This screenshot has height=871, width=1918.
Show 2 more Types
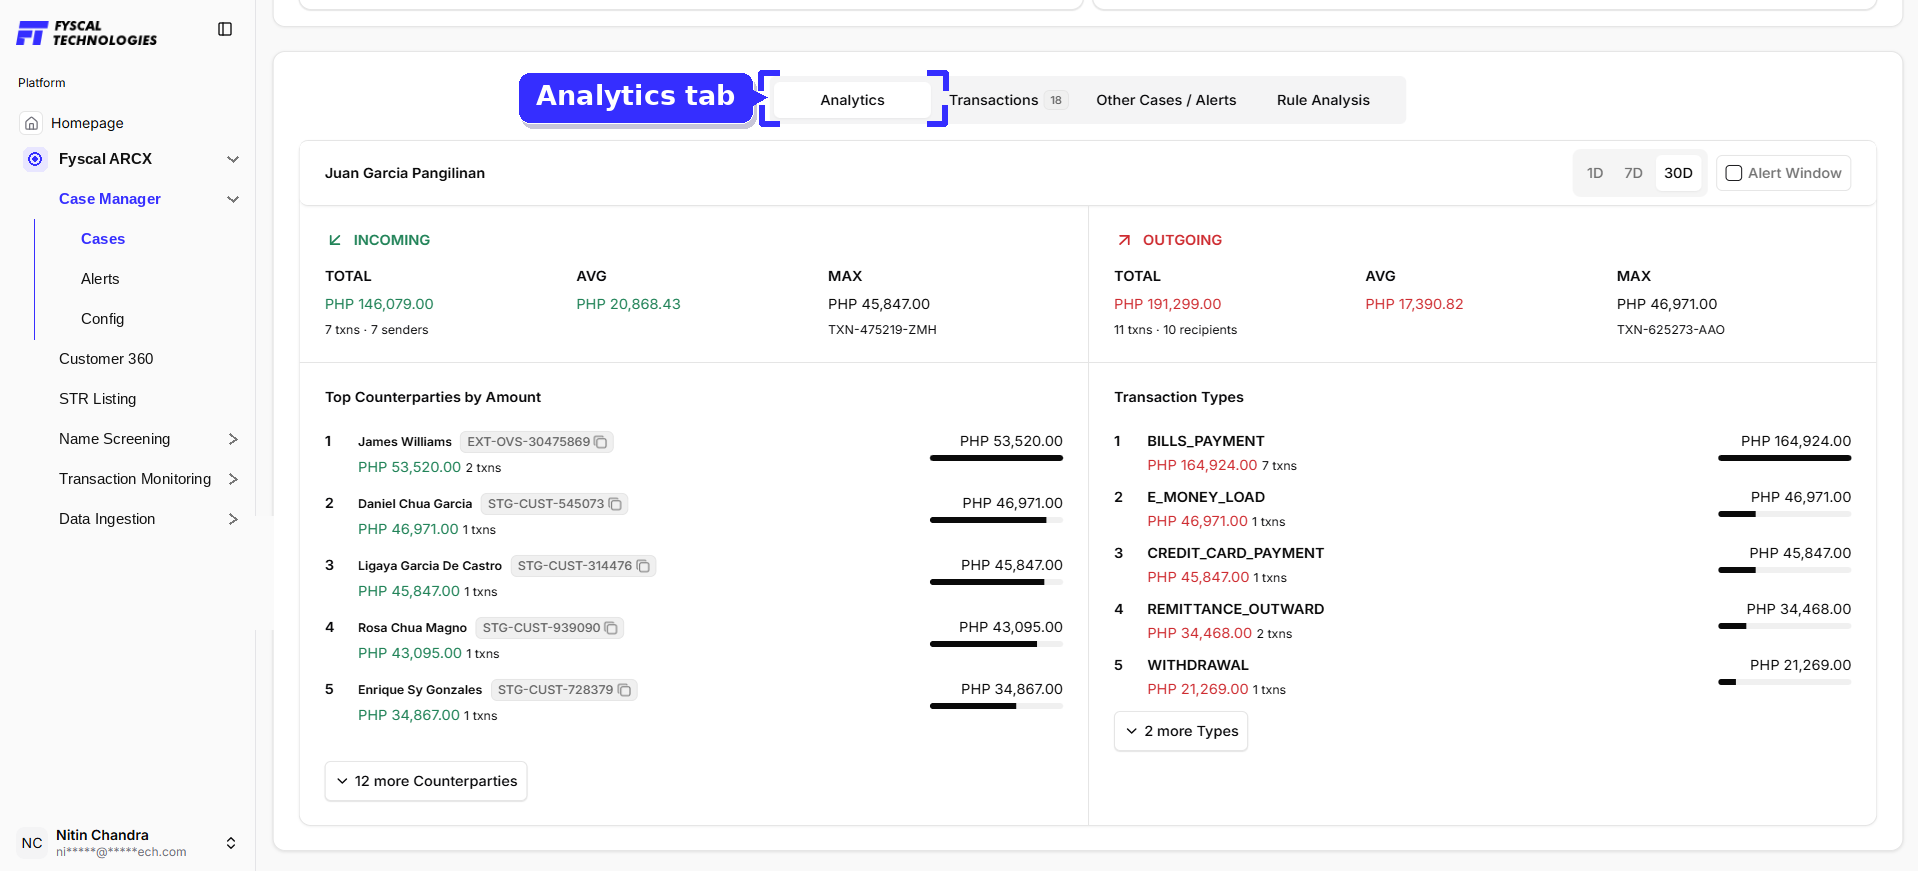(1181, 731)
